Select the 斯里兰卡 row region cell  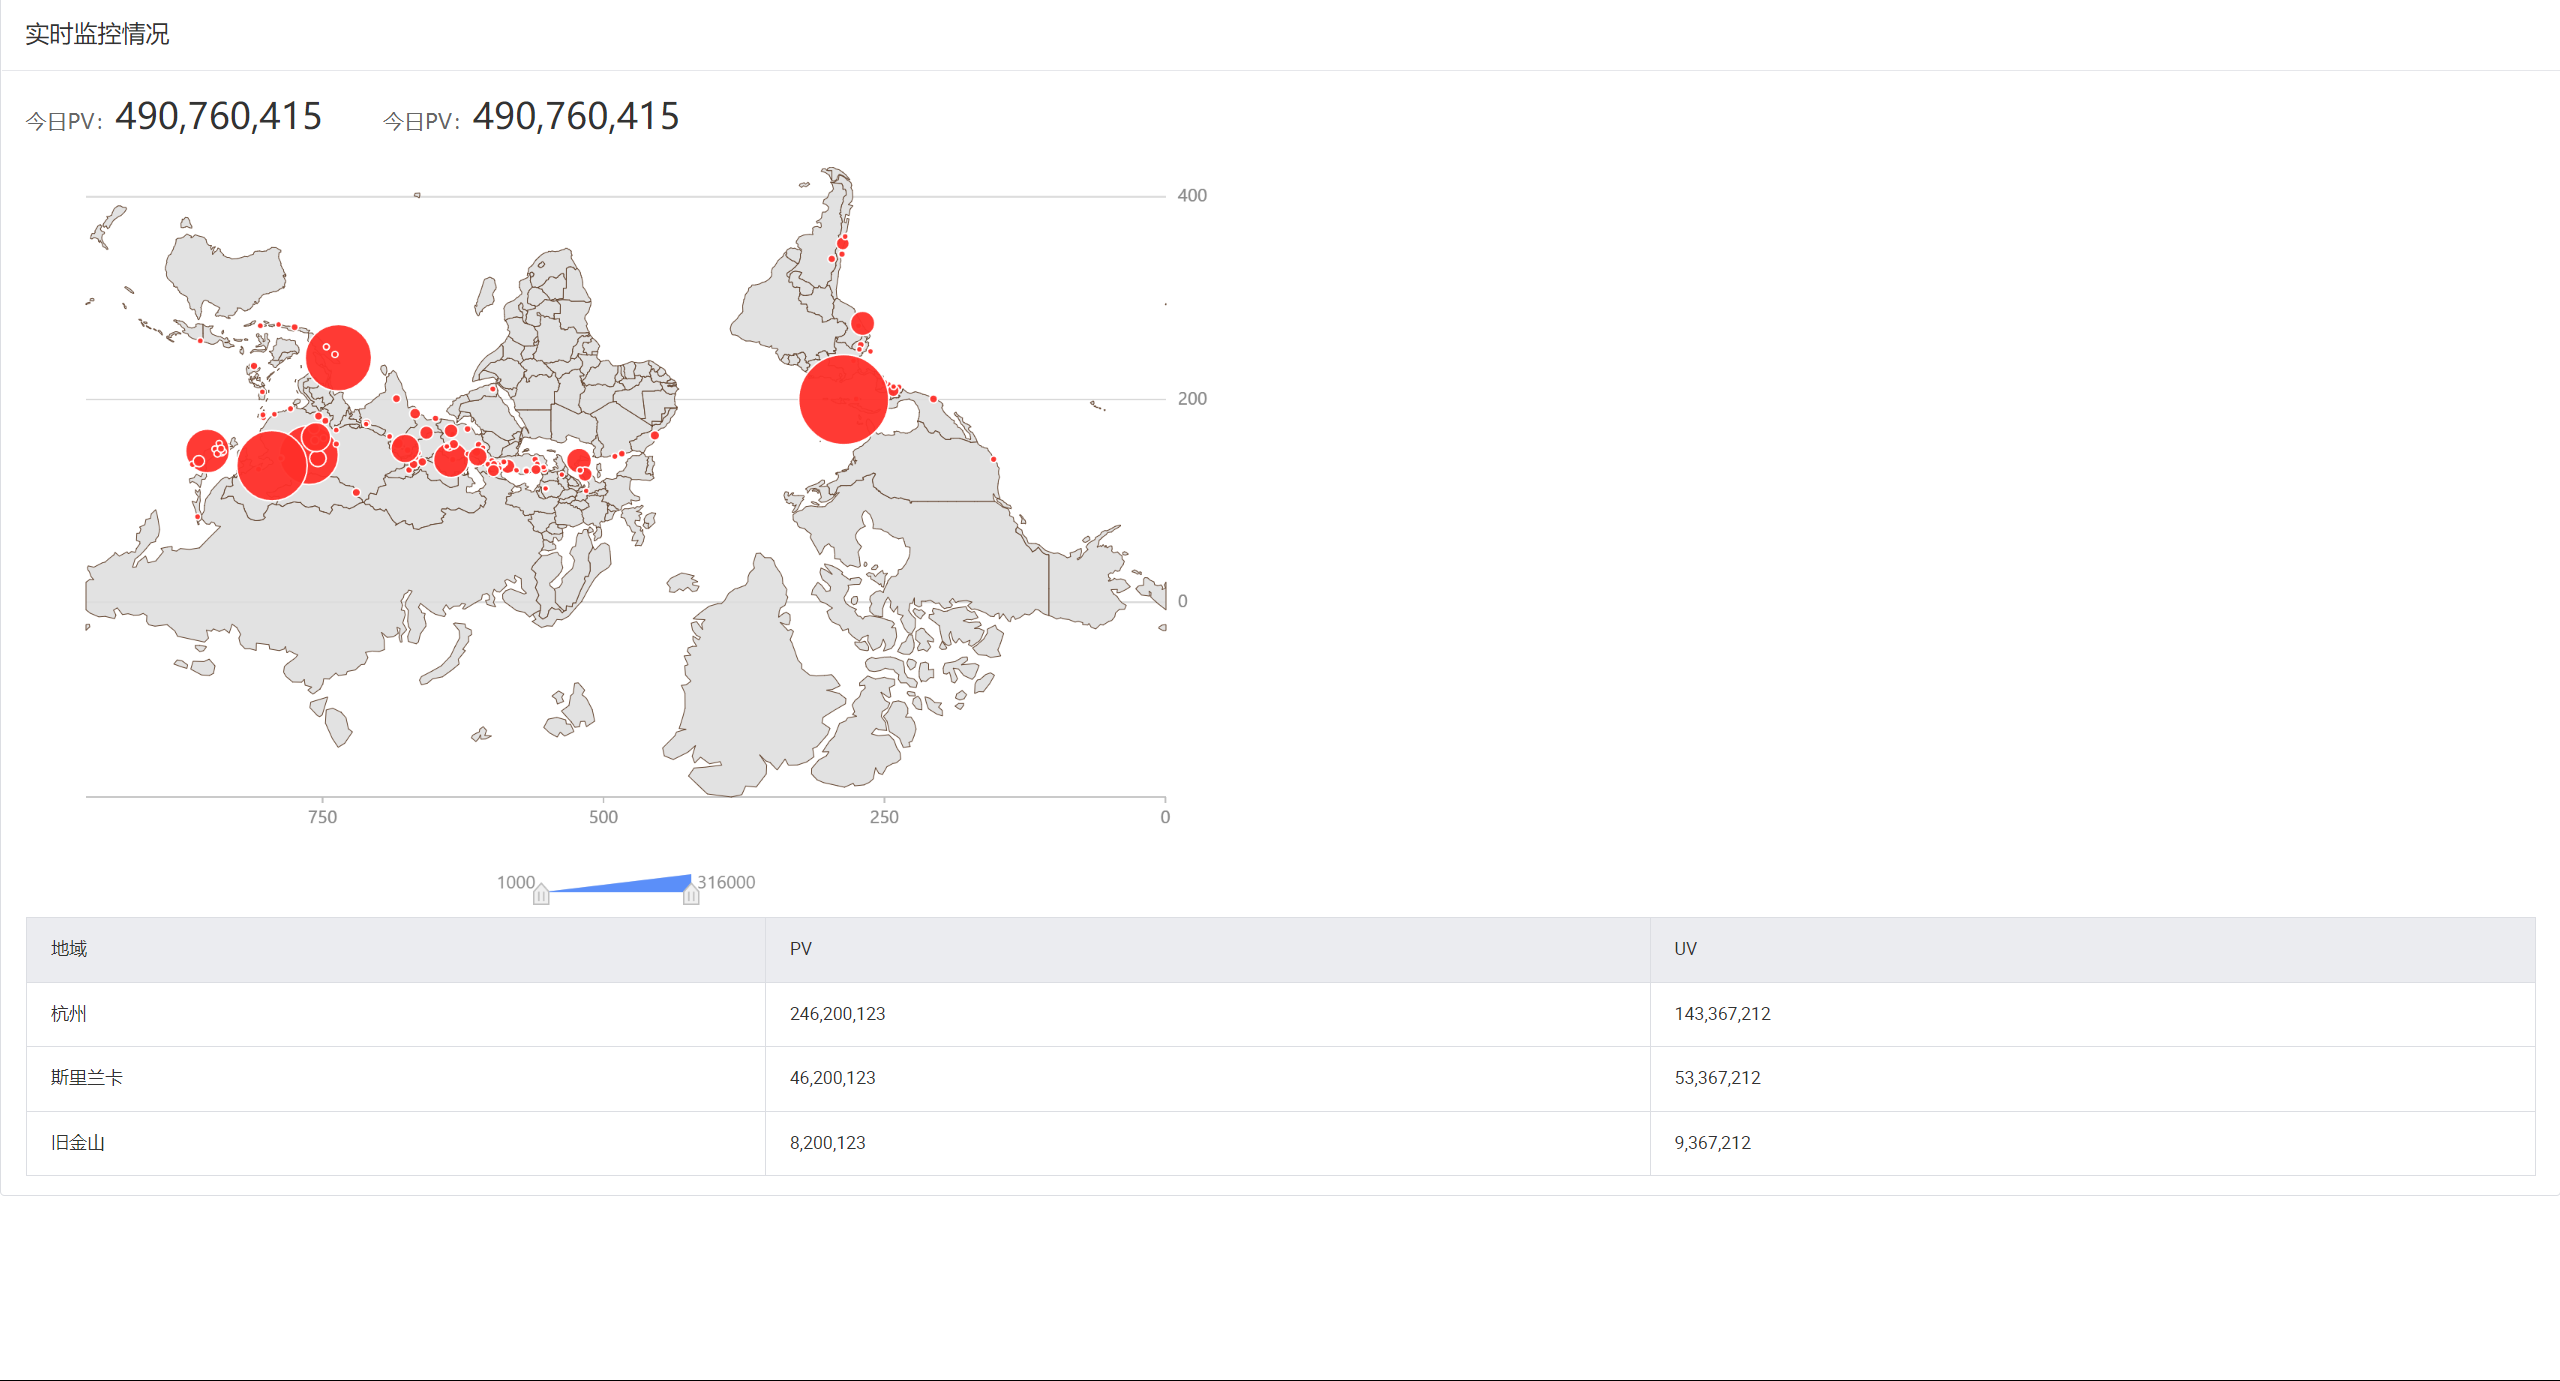tap(87, 1078)
